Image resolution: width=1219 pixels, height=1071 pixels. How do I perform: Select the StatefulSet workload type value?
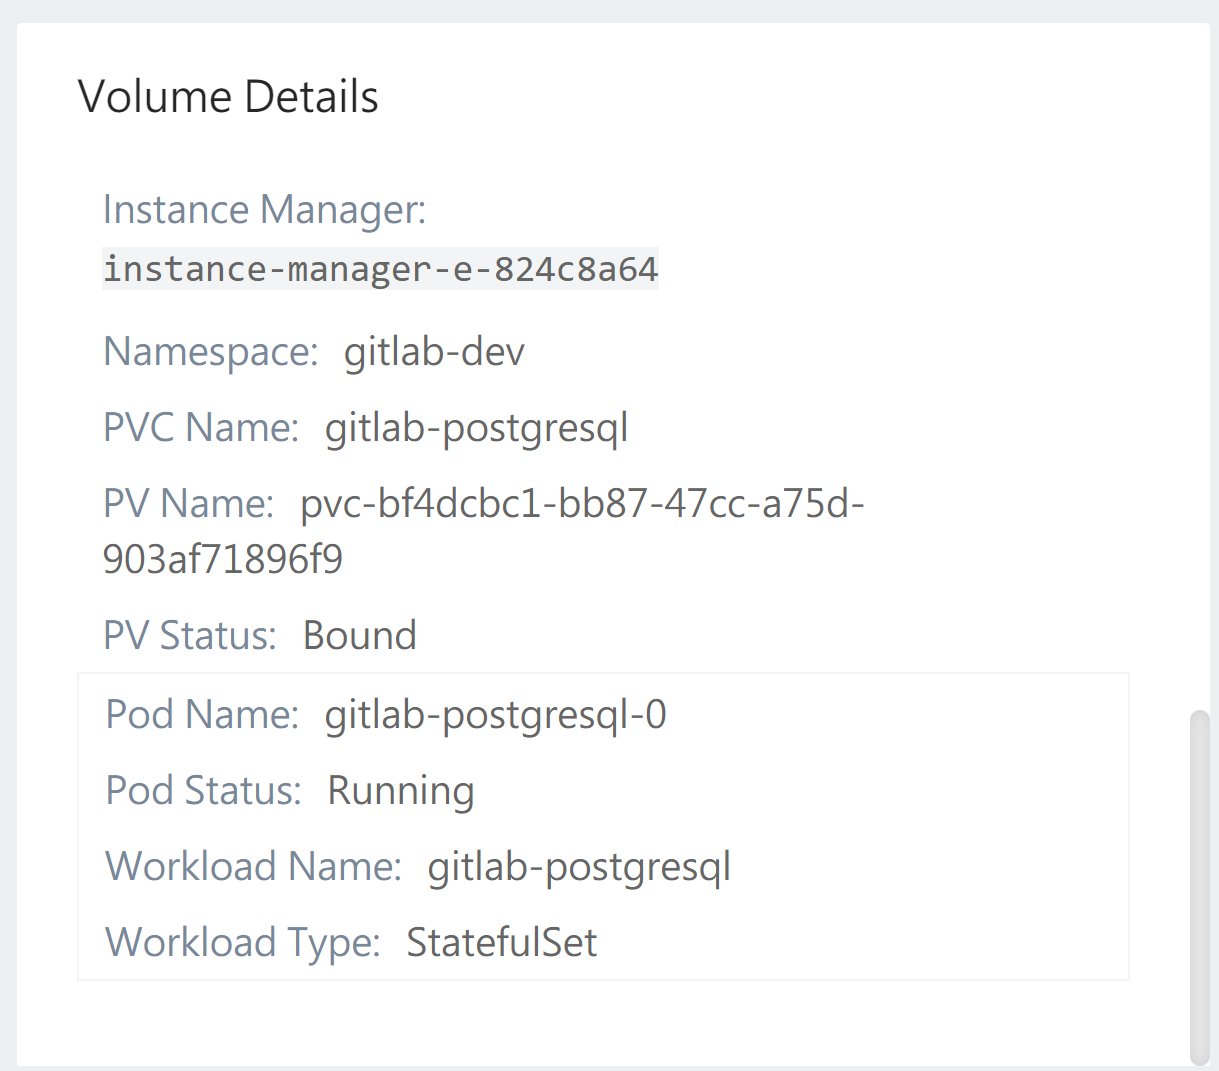[x=501, y=942]
